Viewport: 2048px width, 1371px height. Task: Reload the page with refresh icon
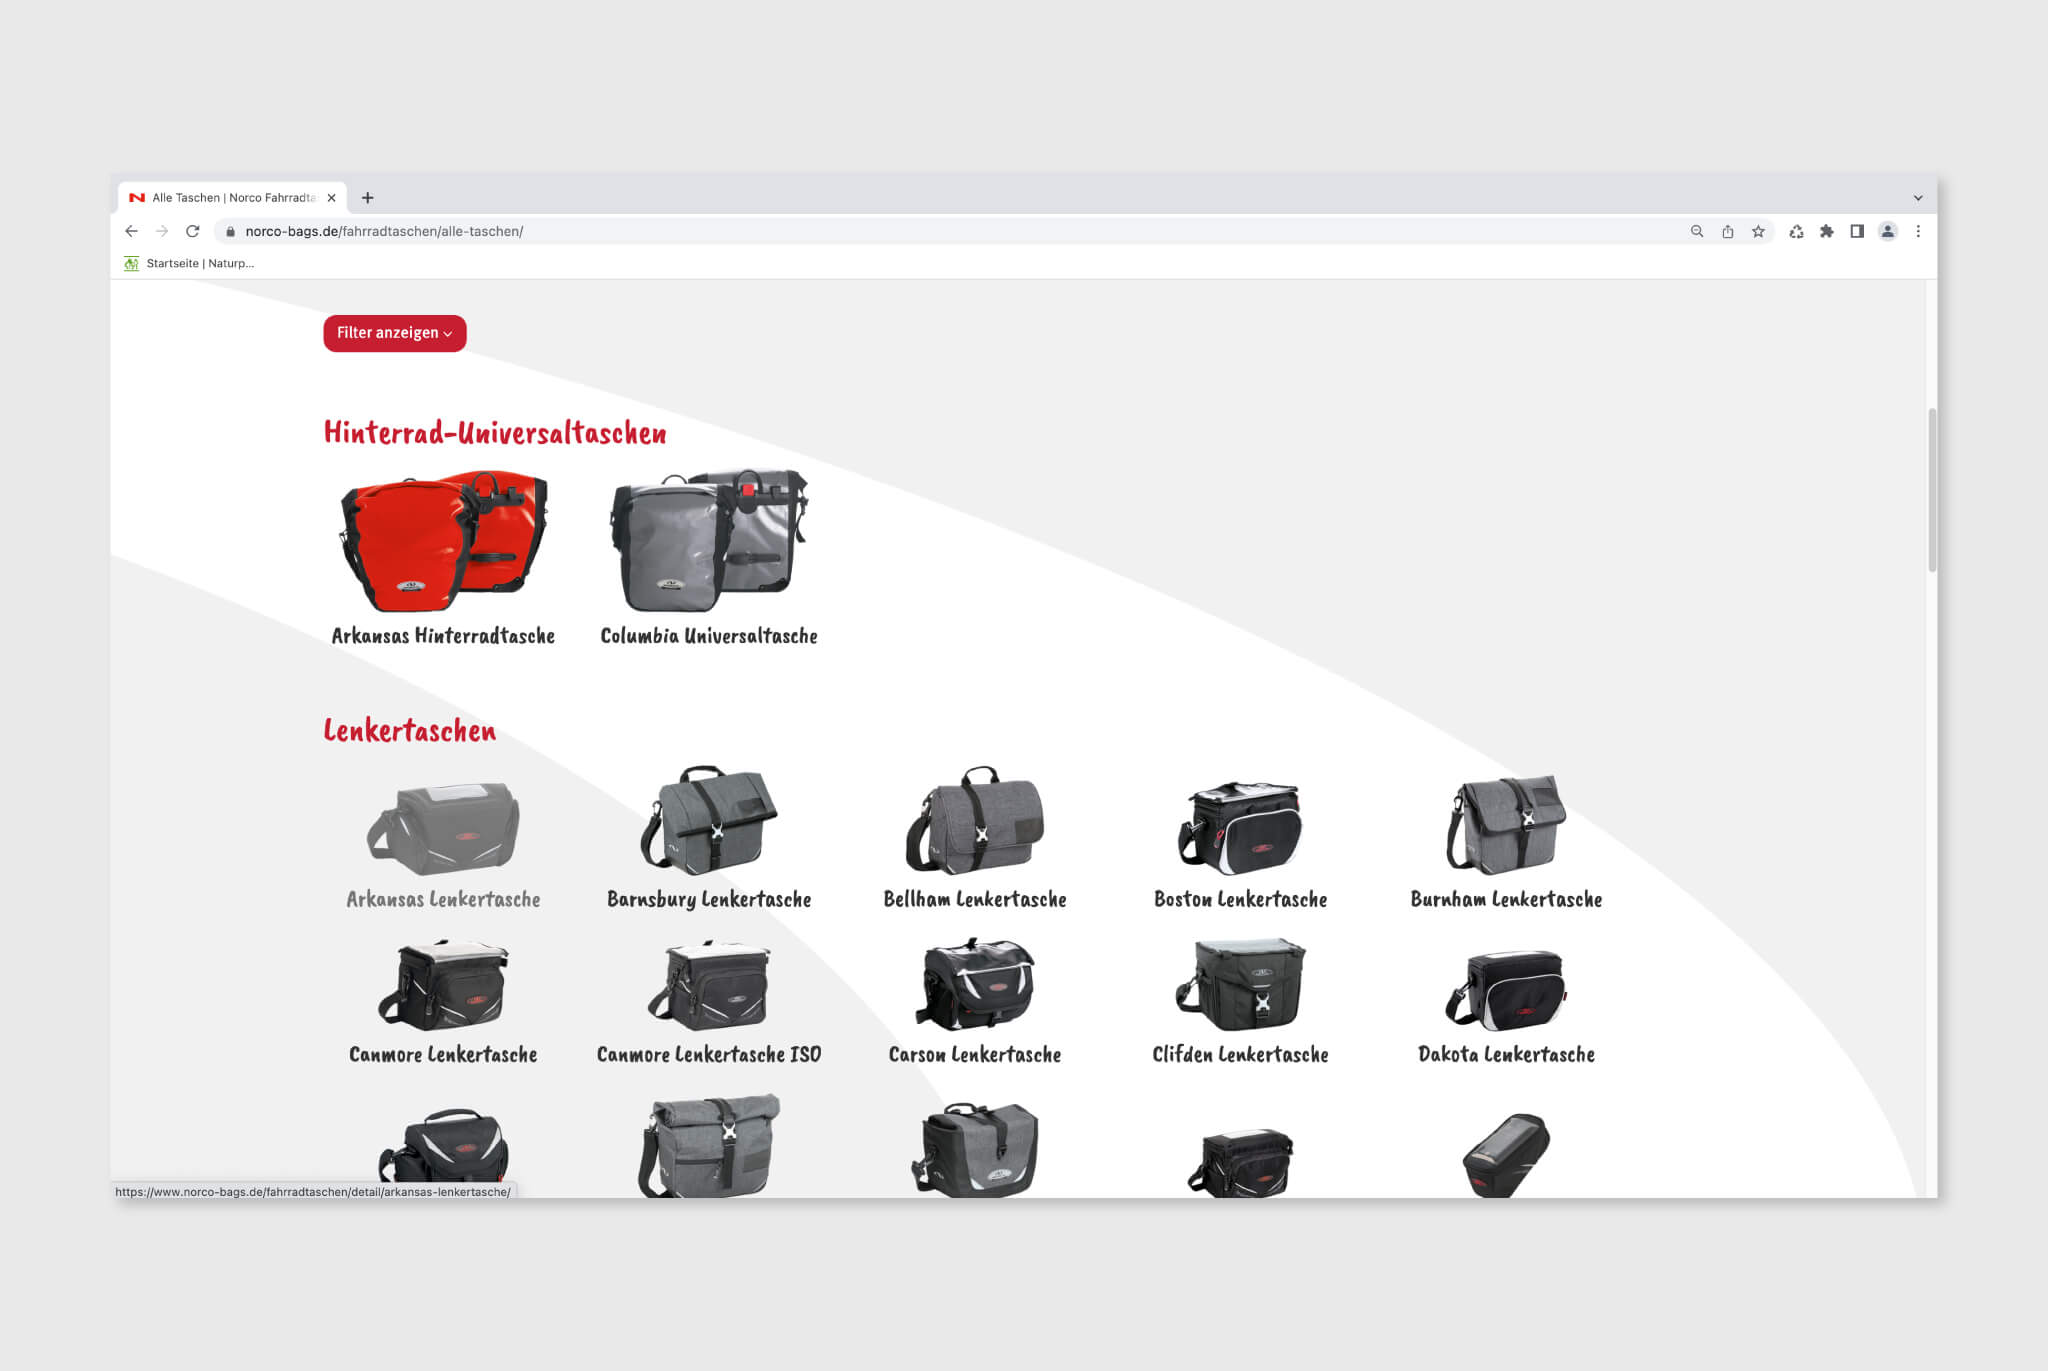click(x=193, y=231)
